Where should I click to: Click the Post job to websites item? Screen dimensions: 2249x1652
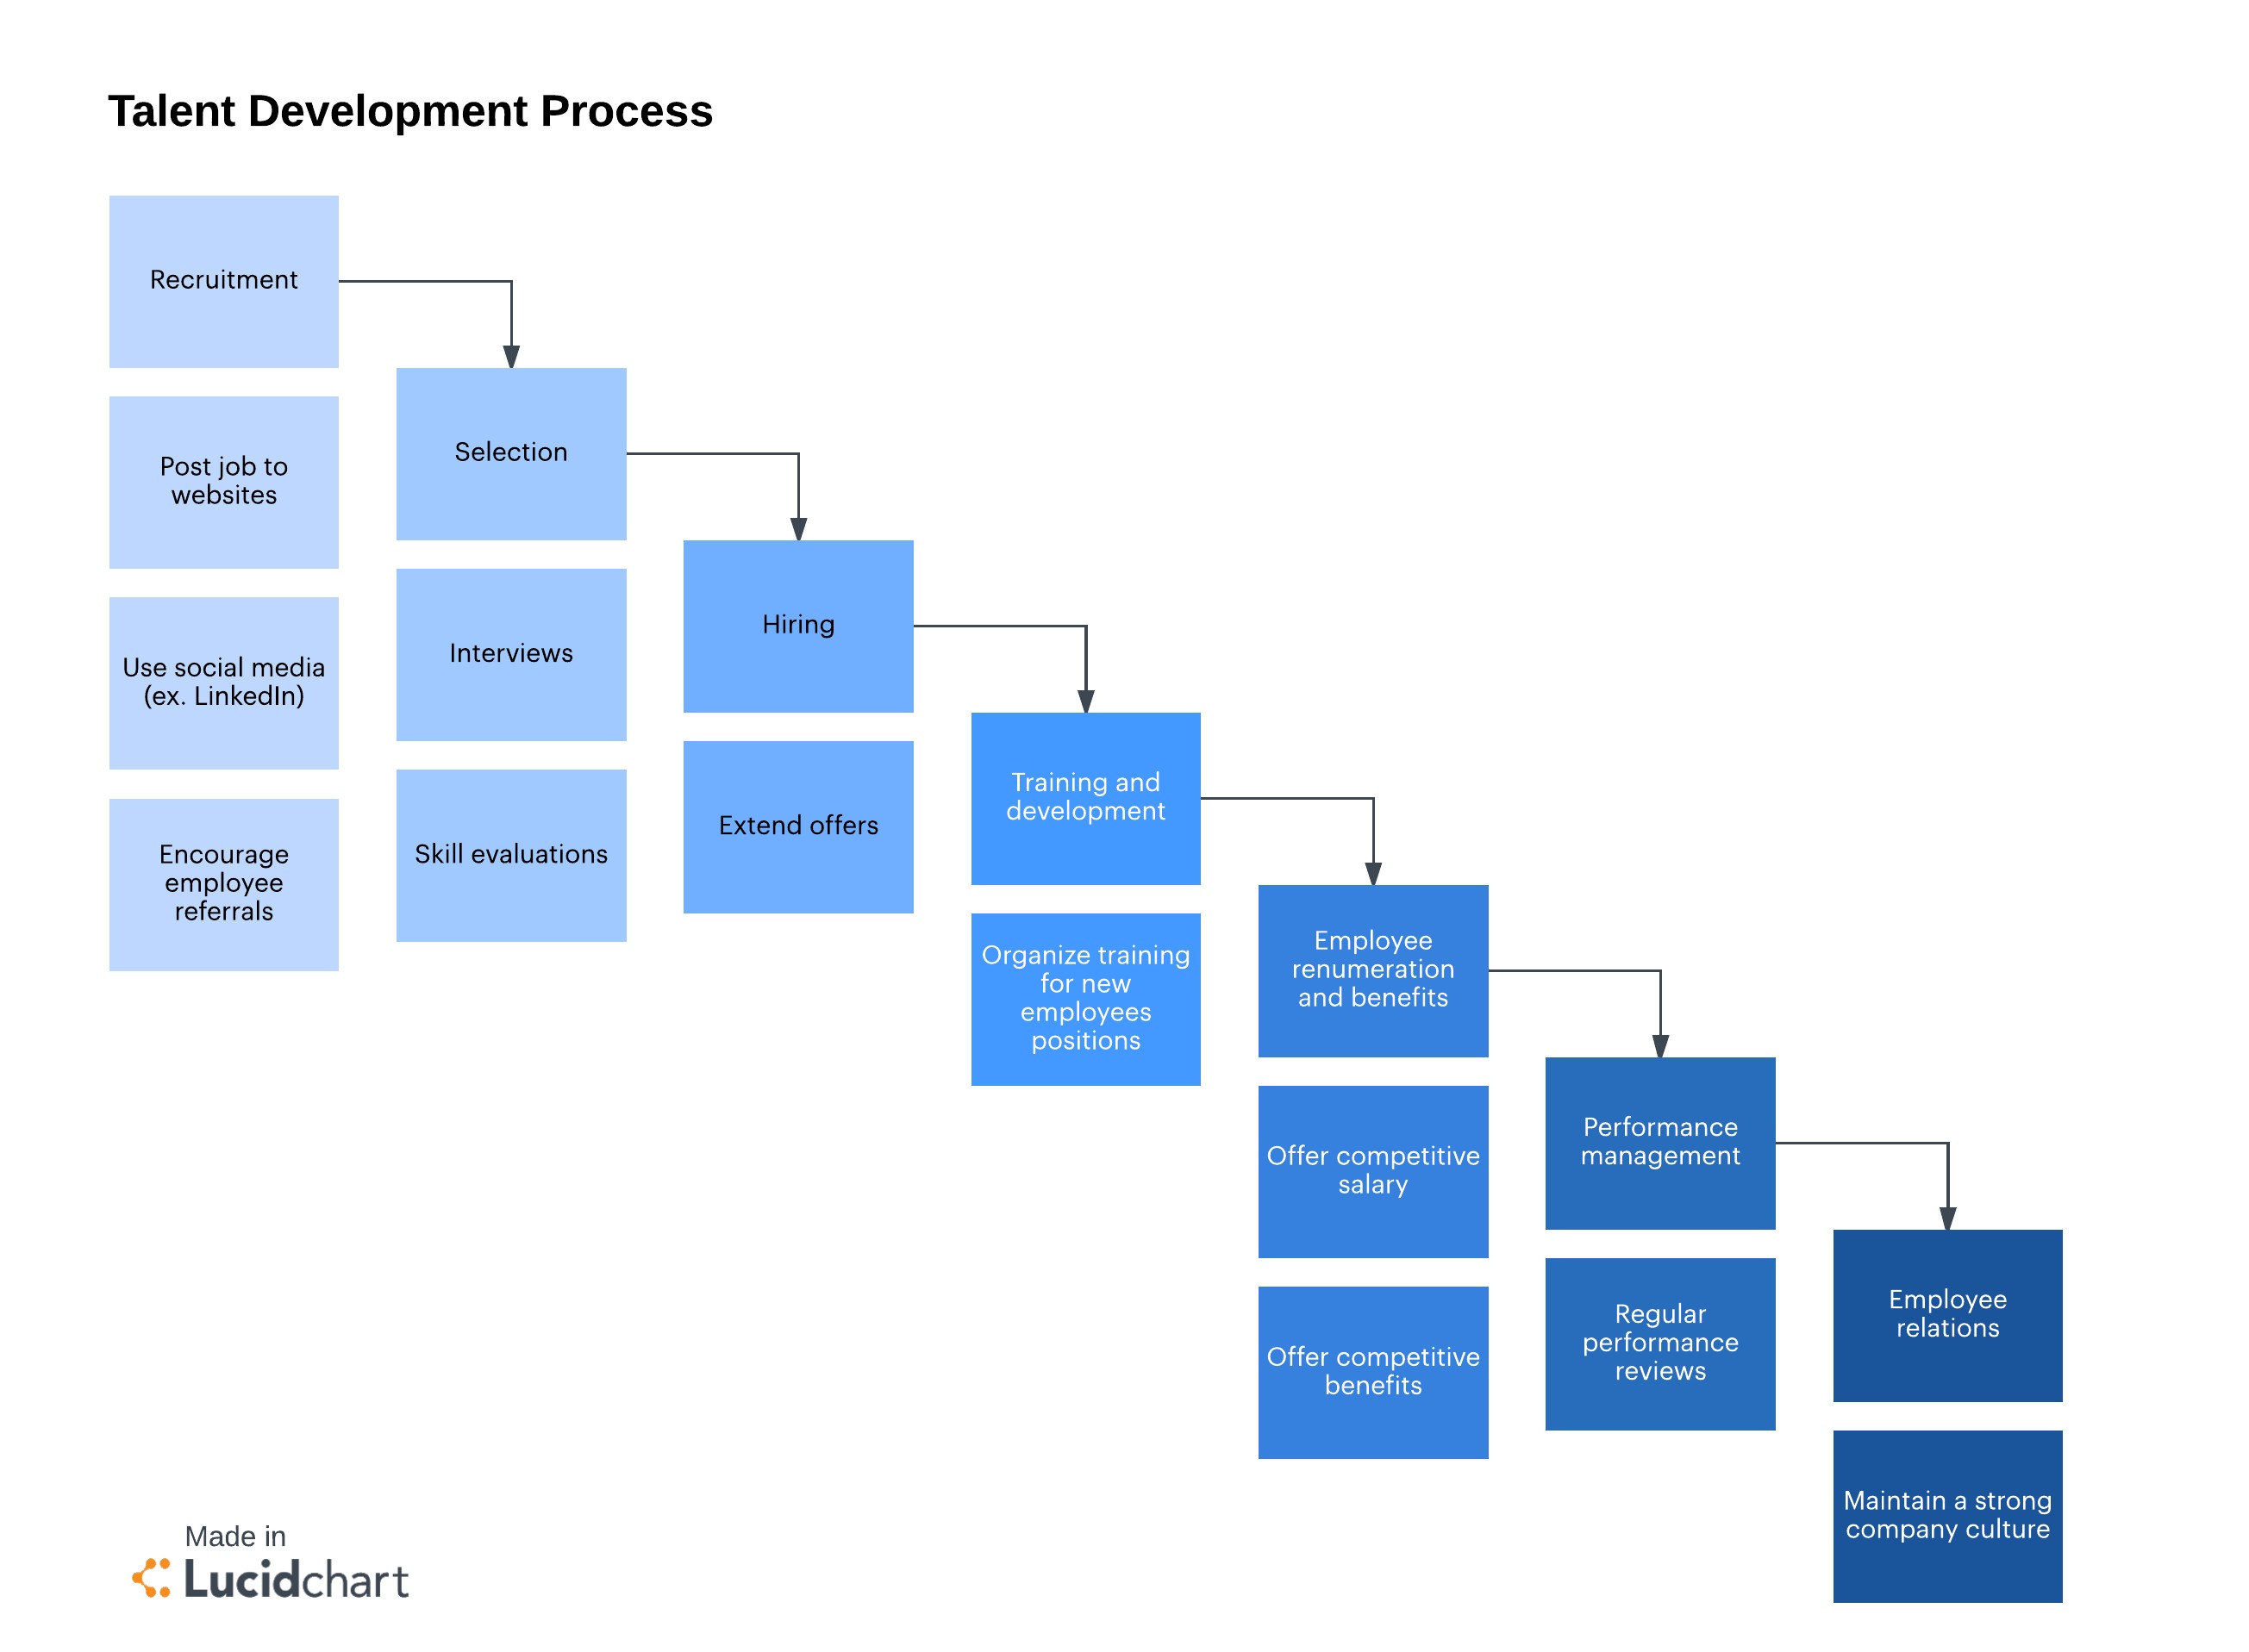click(x=222, y=471)
